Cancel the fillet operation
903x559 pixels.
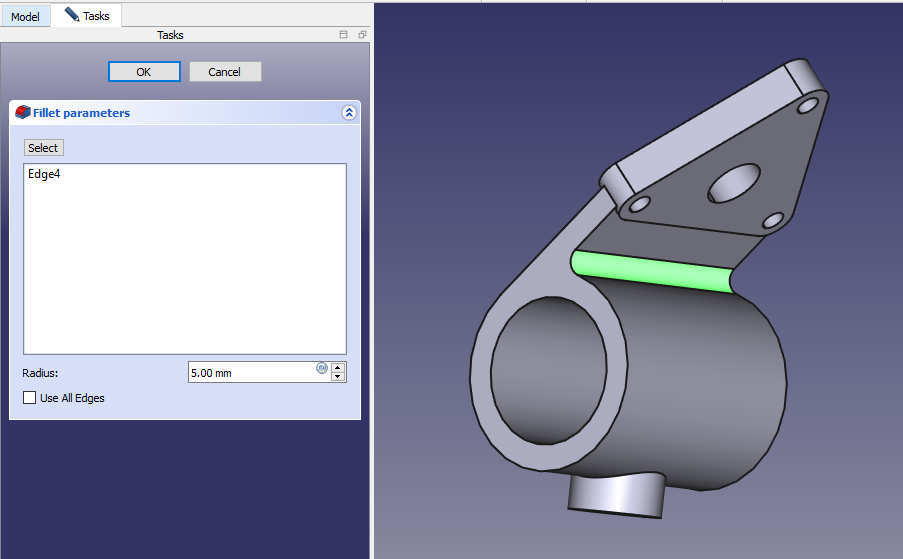pos(225,72)
